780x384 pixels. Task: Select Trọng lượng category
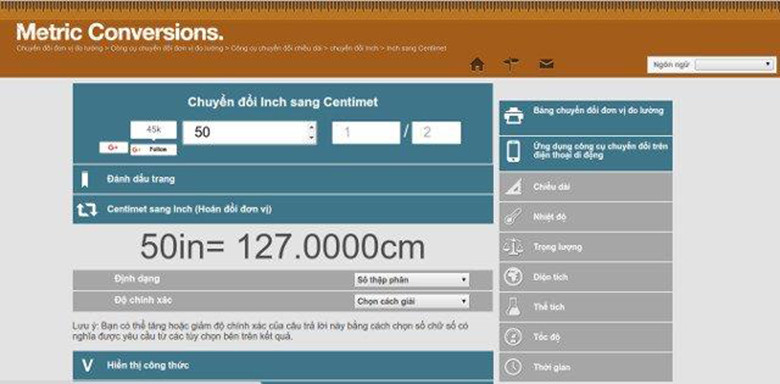click(x=585, y=247)
